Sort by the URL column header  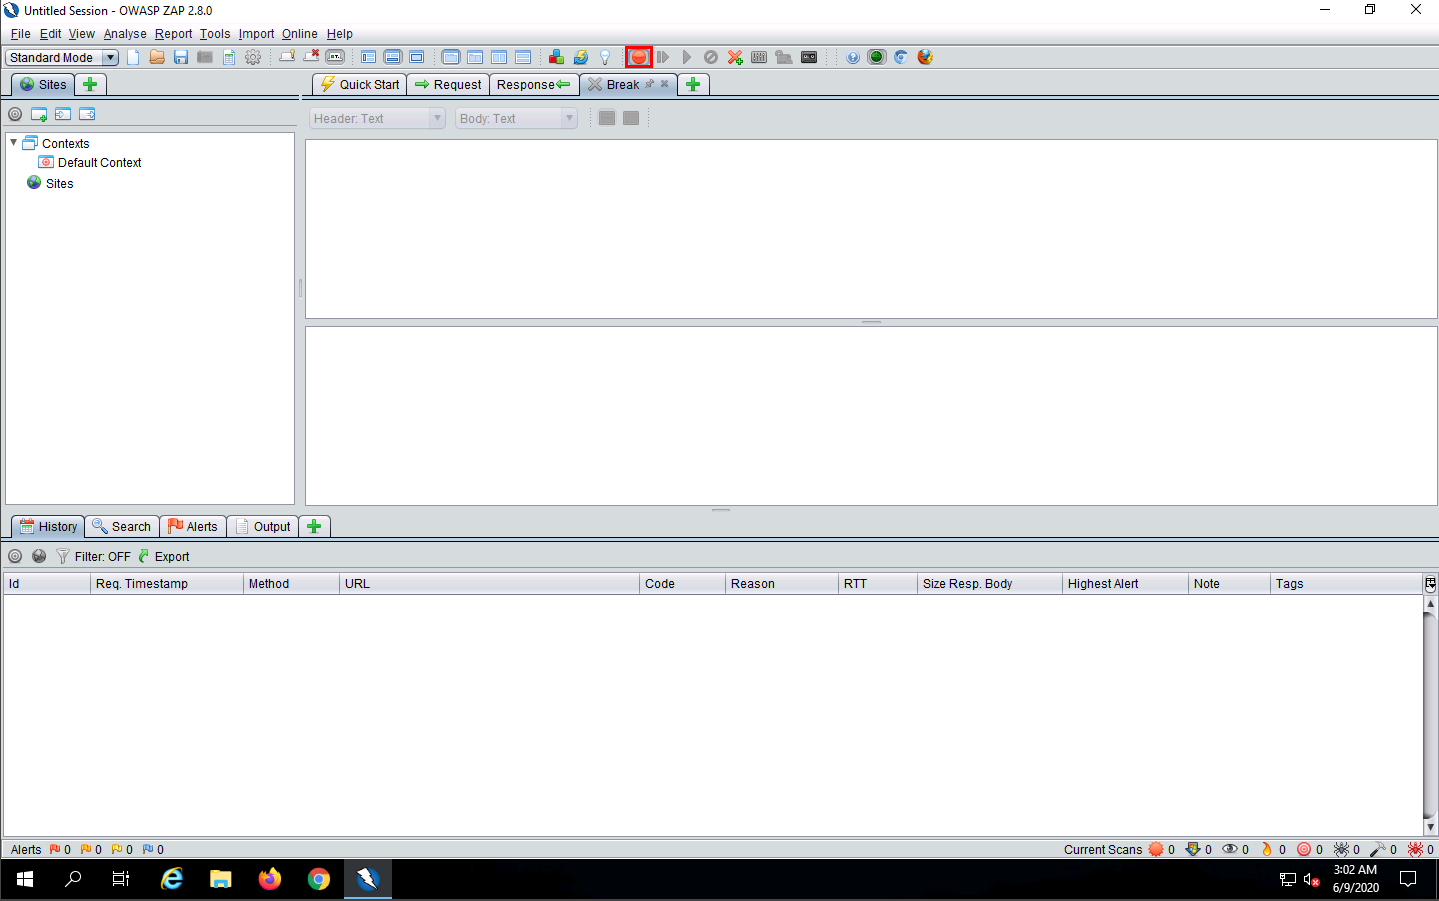click(489, 583)
